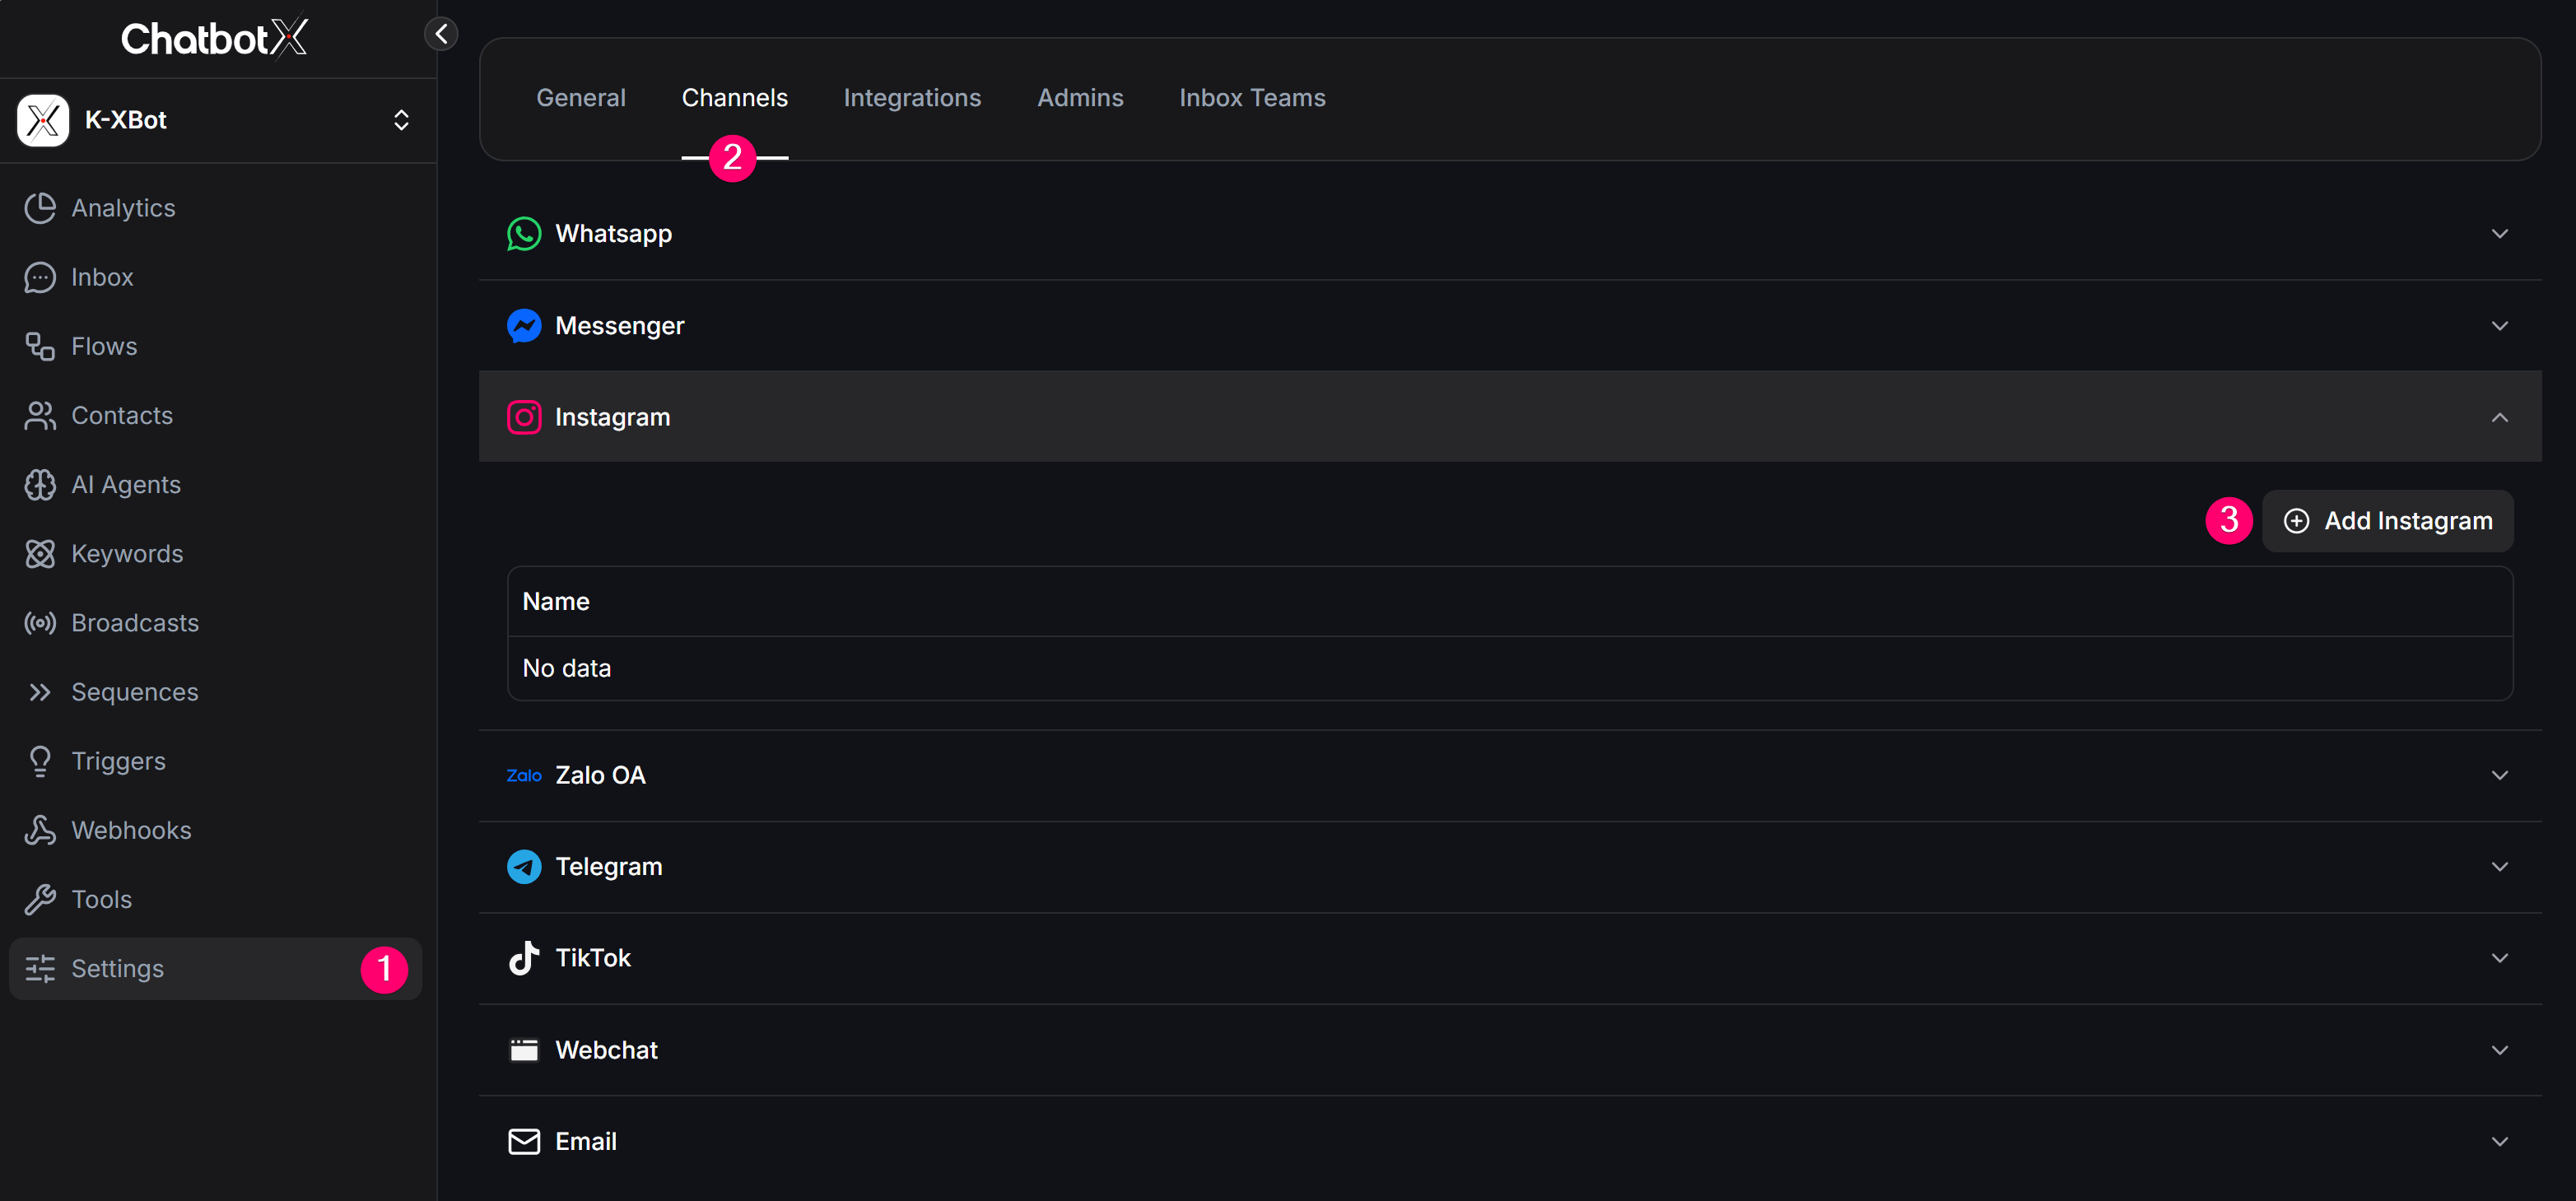
Task: Click the Triggers lightbulb icon
Action: (x=40, y=761)
